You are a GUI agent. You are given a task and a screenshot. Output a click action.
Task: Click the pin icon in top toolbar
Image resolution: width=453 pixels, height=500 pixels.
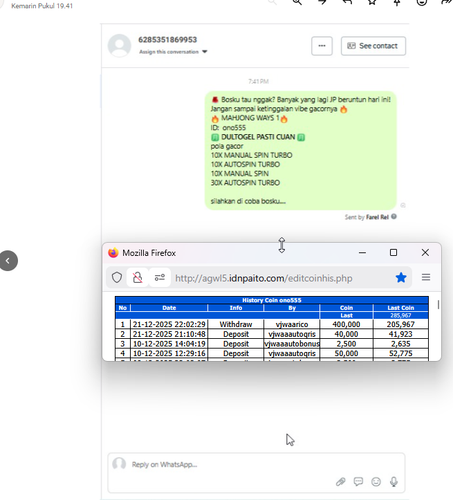(397, 2)
